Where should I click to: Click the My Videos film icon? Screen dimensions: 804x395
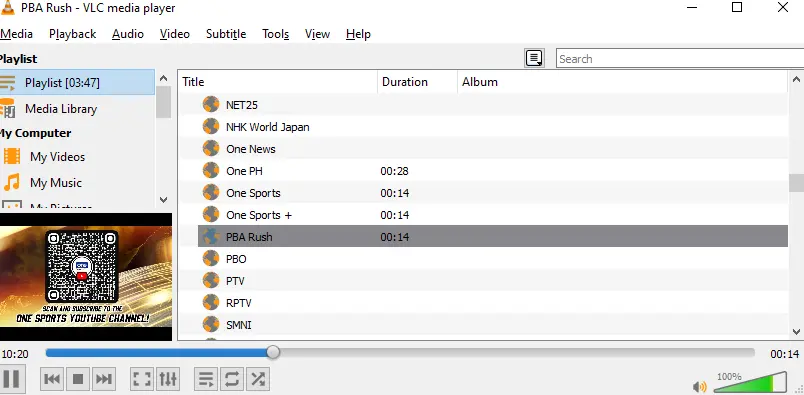pyautogui.click(x=12, y=156)
